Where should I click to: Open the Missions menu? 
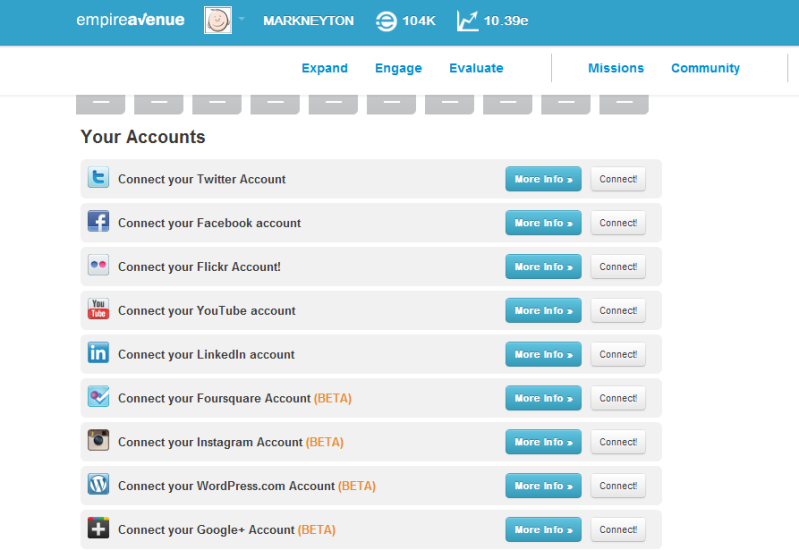pyautogui.click(x=616, y=68)
